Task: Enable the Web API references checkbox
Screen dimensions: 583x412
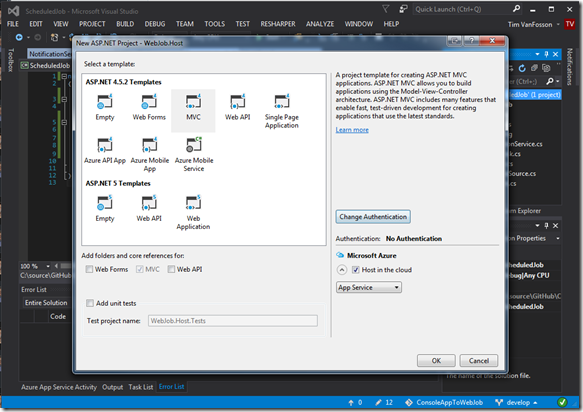Action: pyautogui.click(x=171, y=269)
